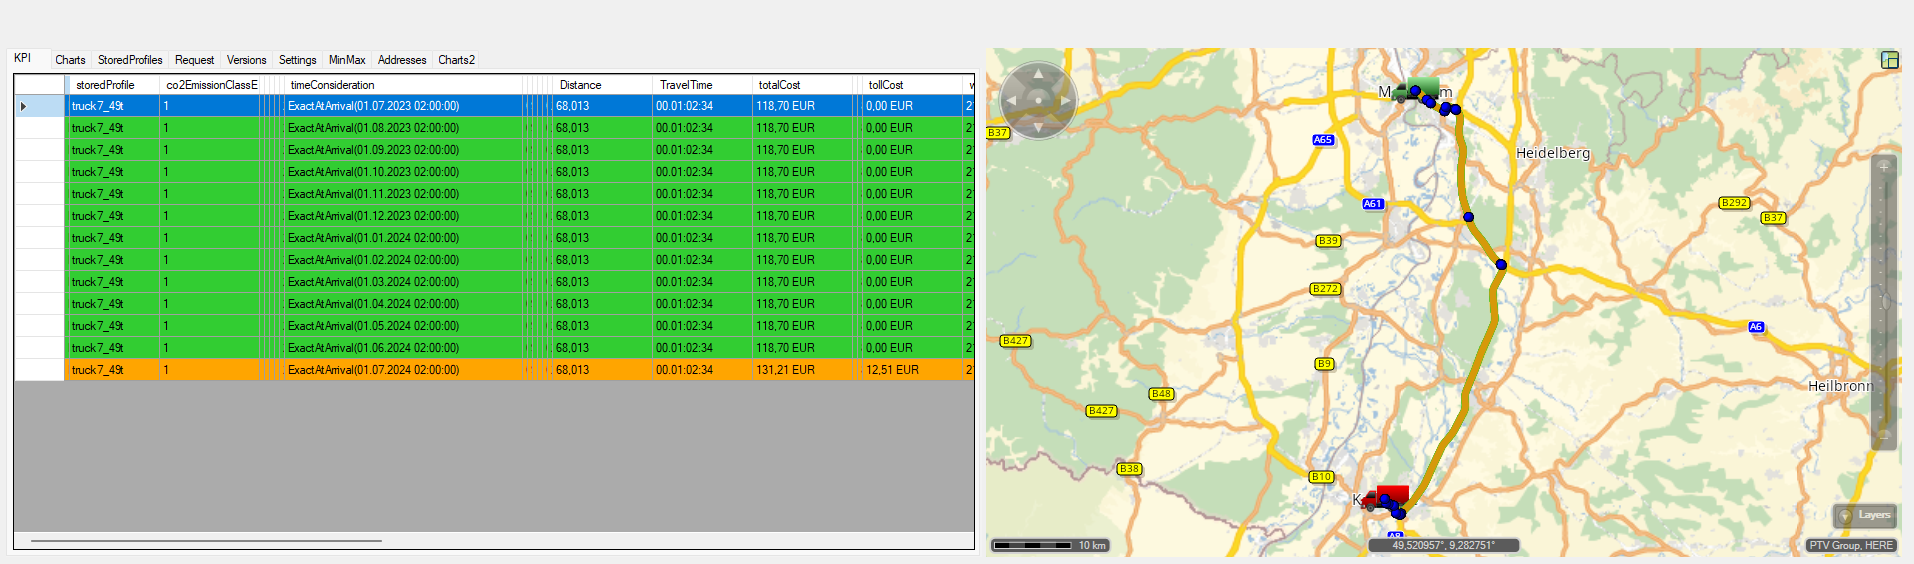Pan the map left with the compass arrow
Viewport: 1914px width, 564px height.
click(1011, 101)
